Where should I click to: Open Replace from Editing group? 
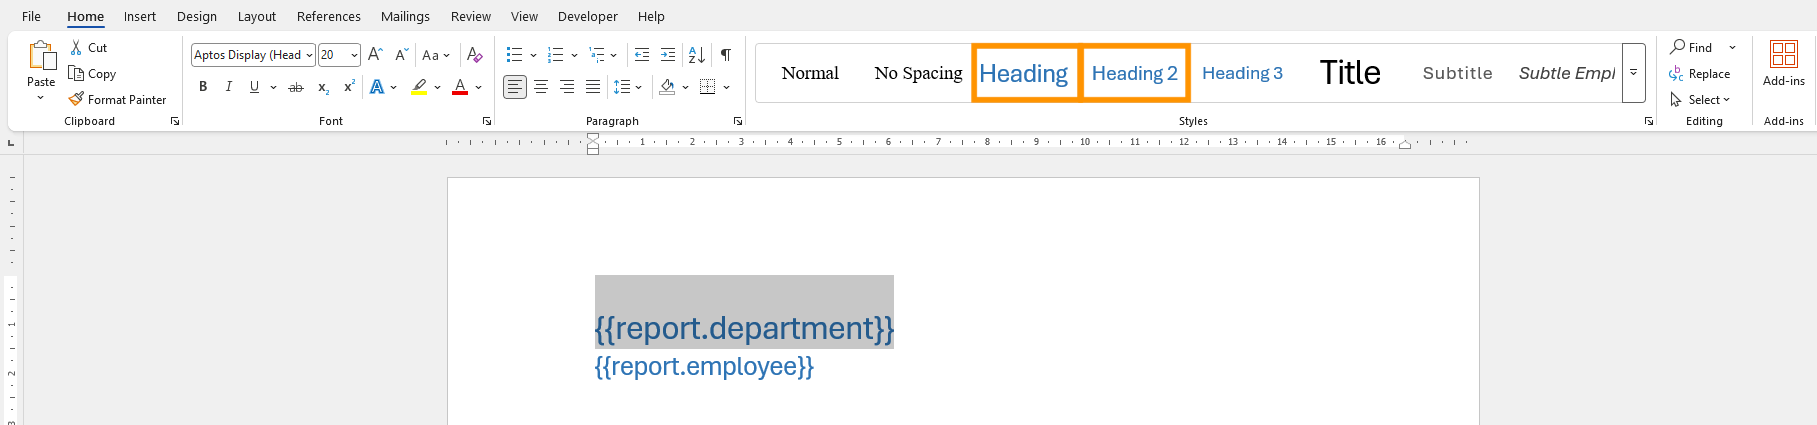pyautogui.click(x=1700, y=74)
